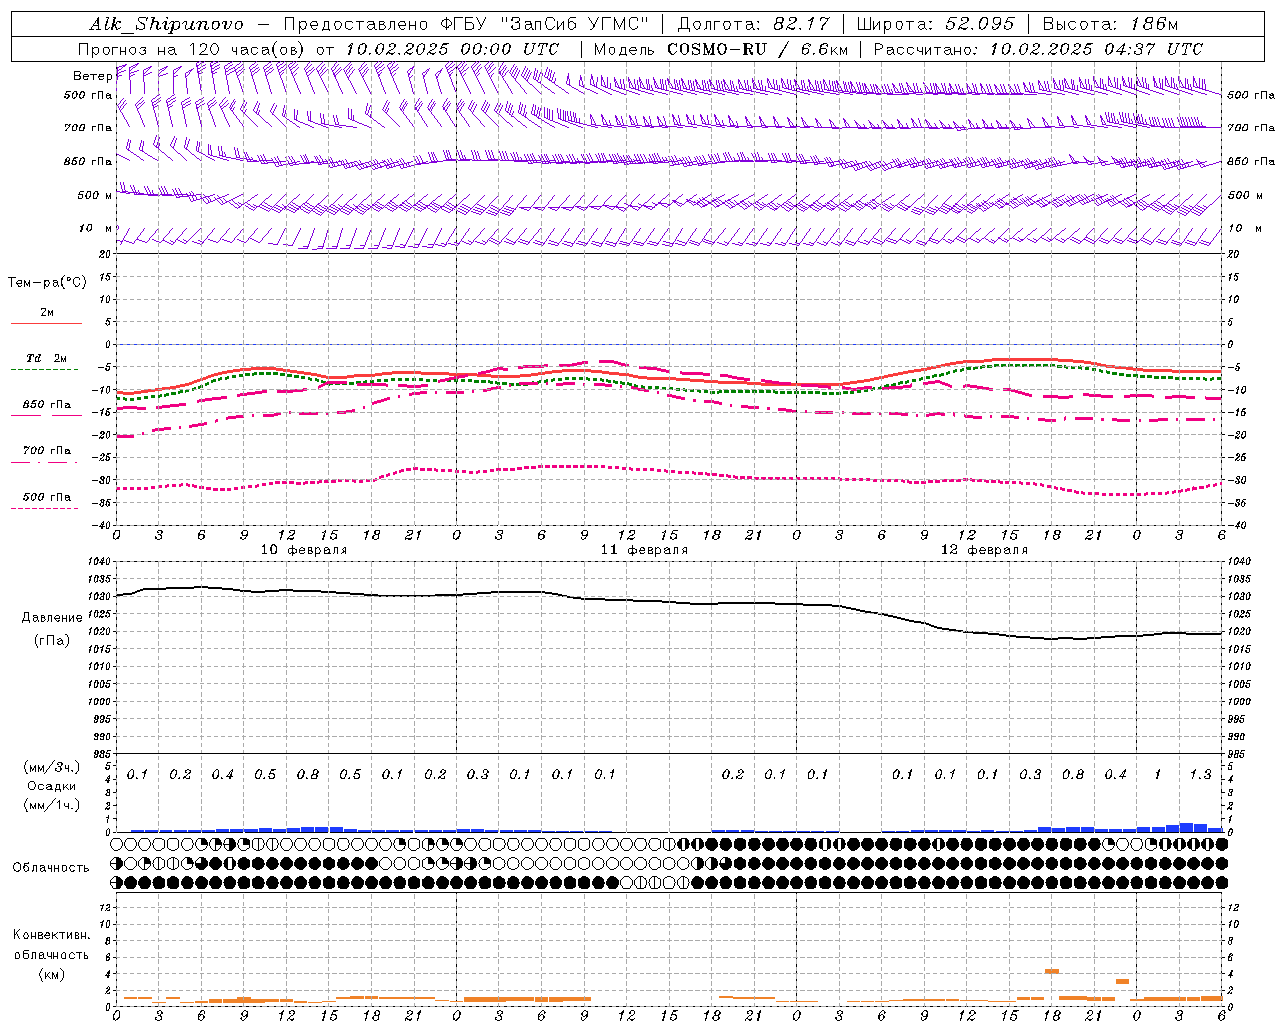Click the left '985' pressure axis value
This screenshot has width=1280, height=1024.
[103, 754]
